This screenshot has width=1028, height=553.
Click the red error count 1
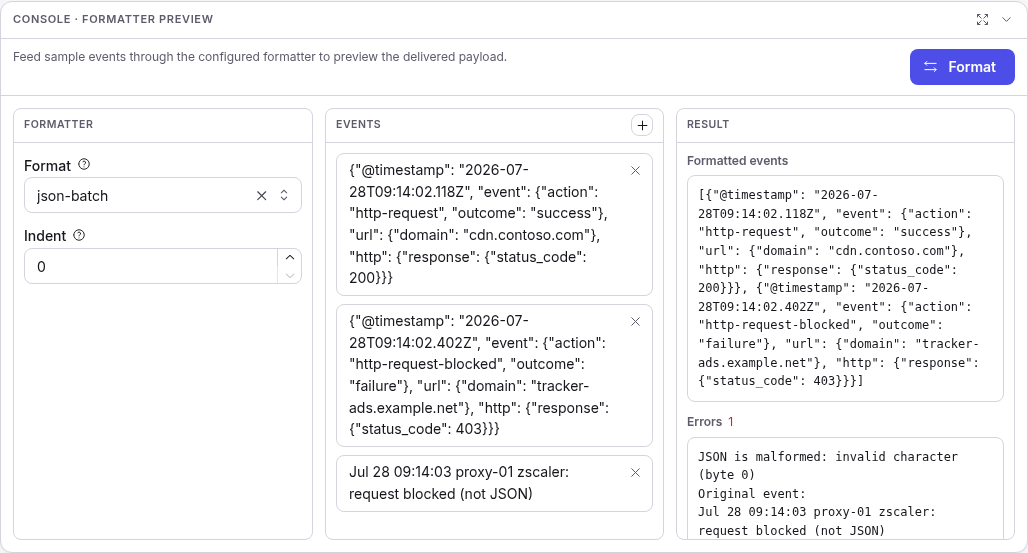tap(730, 422)
